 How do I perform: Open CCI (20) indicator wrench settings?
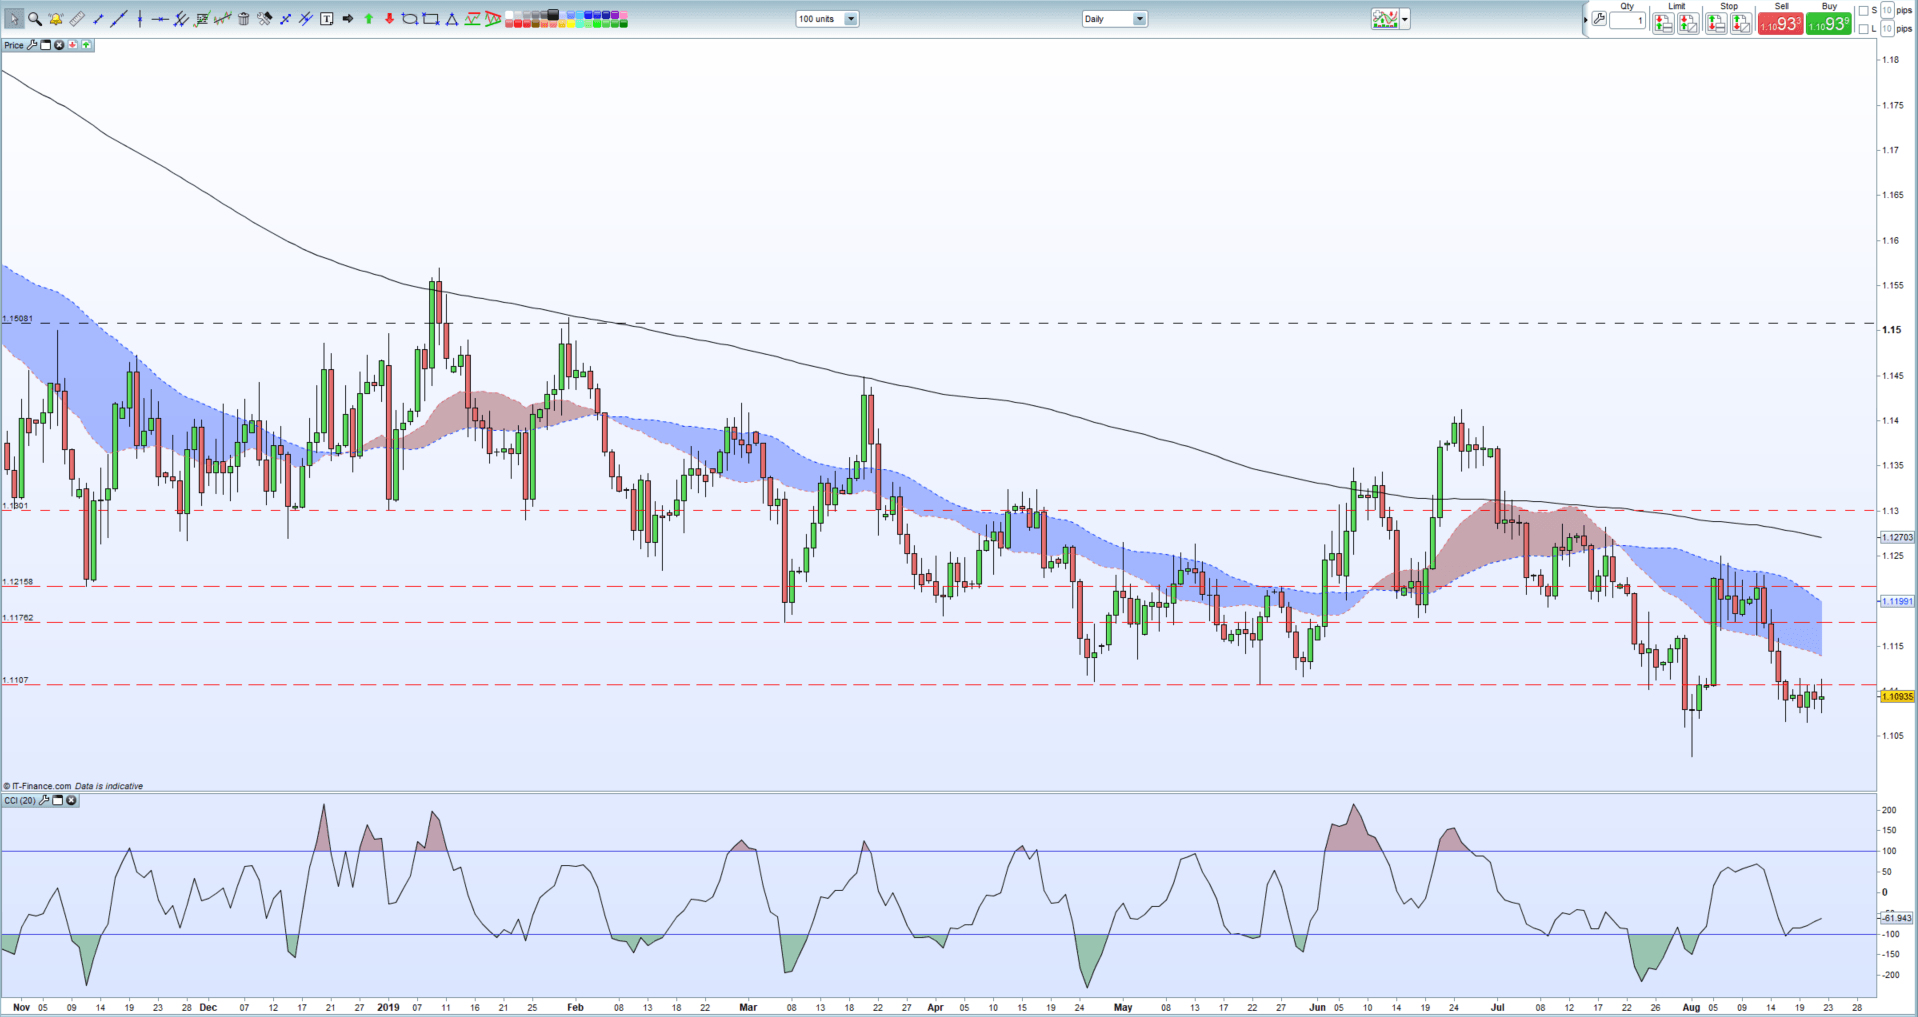tap(44, 800)
